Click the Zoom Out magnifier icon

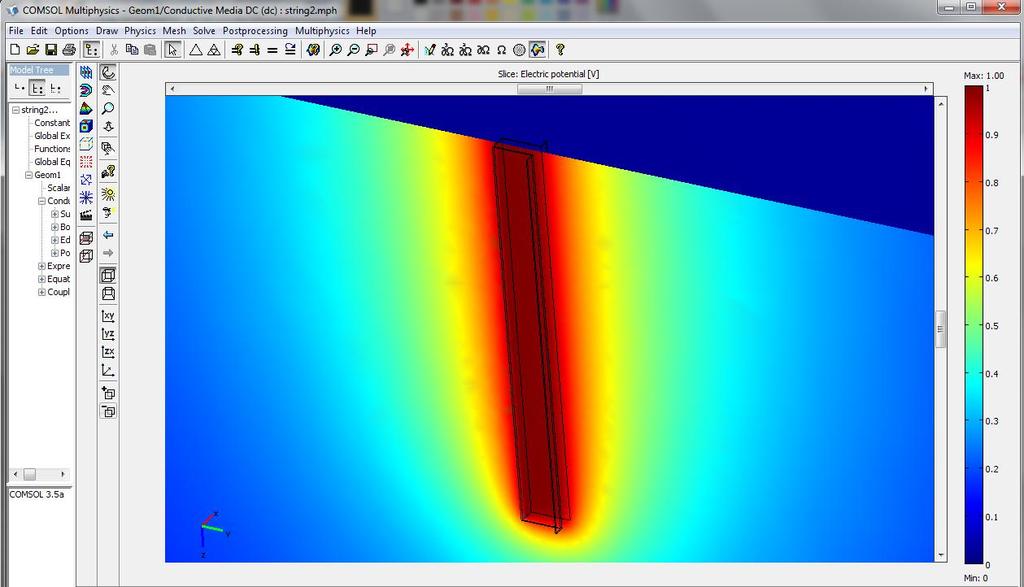[353, 50]
